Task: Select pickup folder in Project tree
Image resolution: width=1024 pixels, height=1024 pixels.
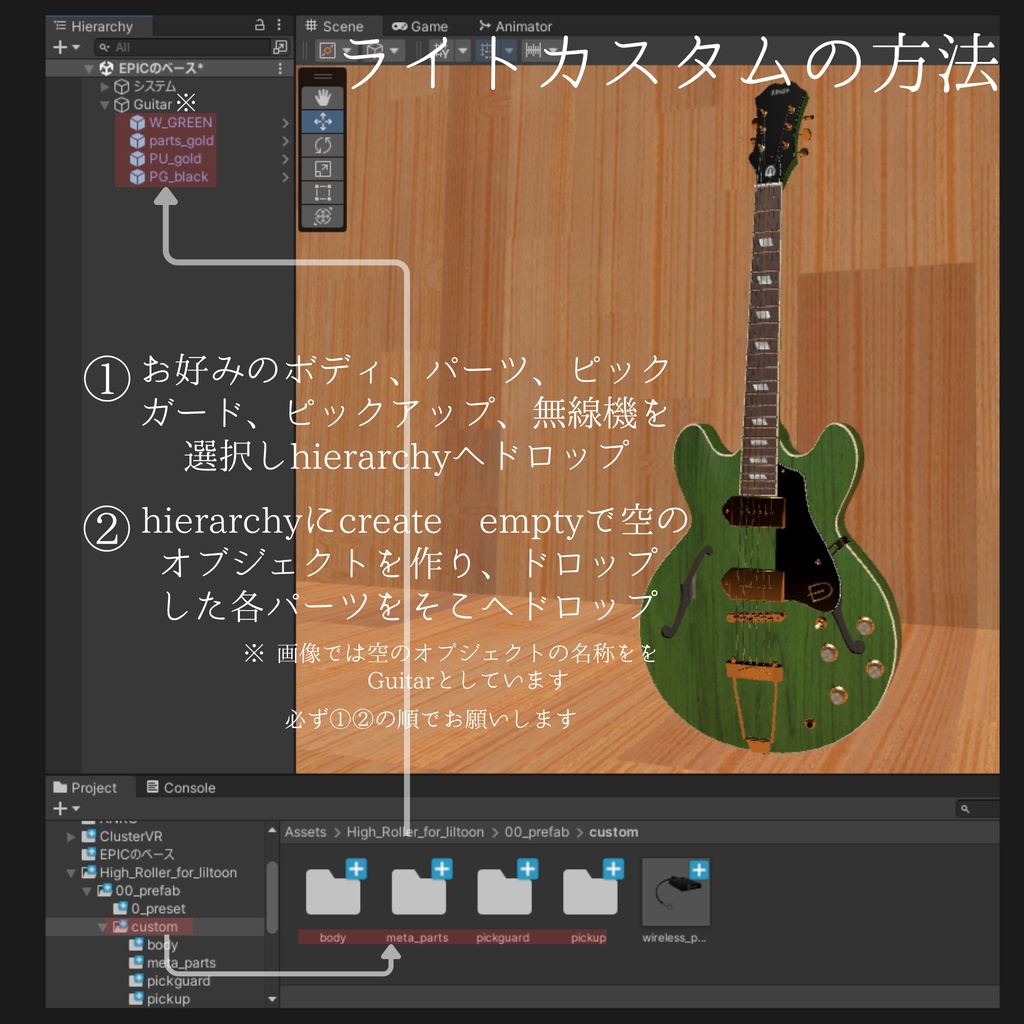Action: [x=160, y=999]
